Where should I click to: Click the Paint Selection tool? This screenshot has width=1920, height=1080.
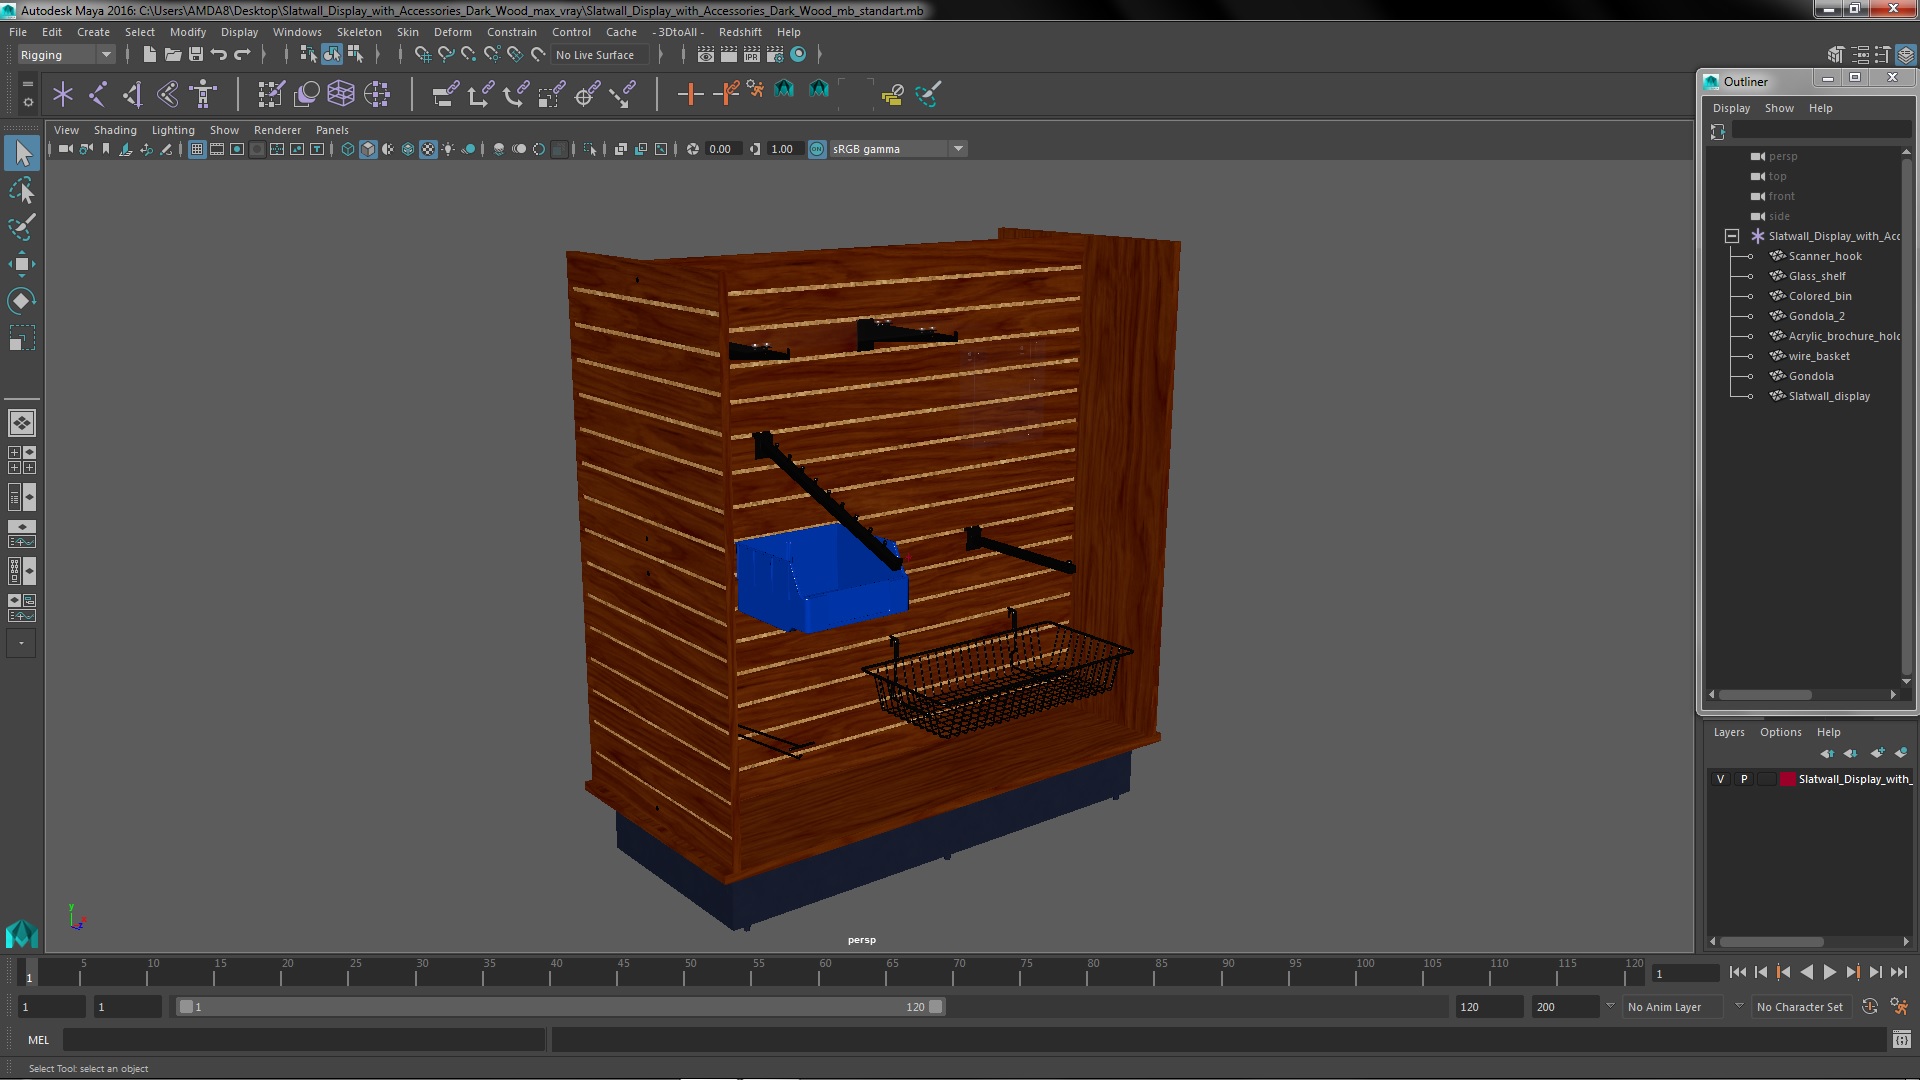pyautogui.click(x=21, y=227)
